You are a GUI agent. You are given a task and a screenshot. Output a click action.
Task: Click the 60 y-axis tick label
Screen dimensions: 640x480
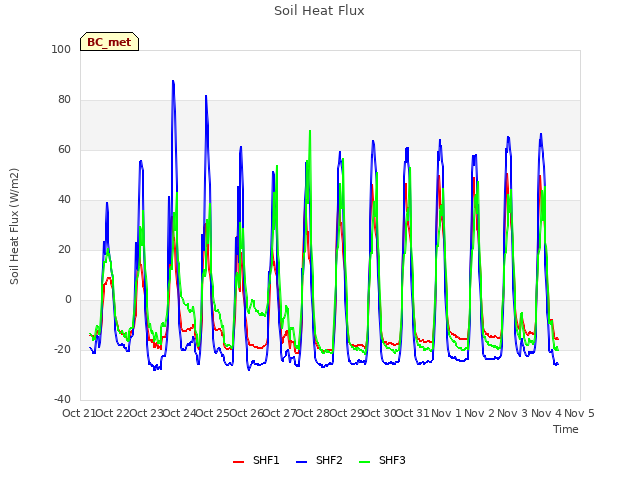pos(64,149)
